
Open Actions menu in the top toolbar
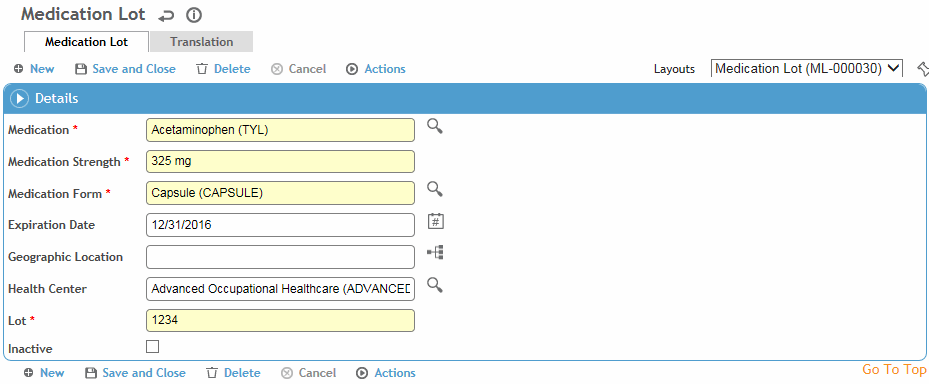[376, 69]
